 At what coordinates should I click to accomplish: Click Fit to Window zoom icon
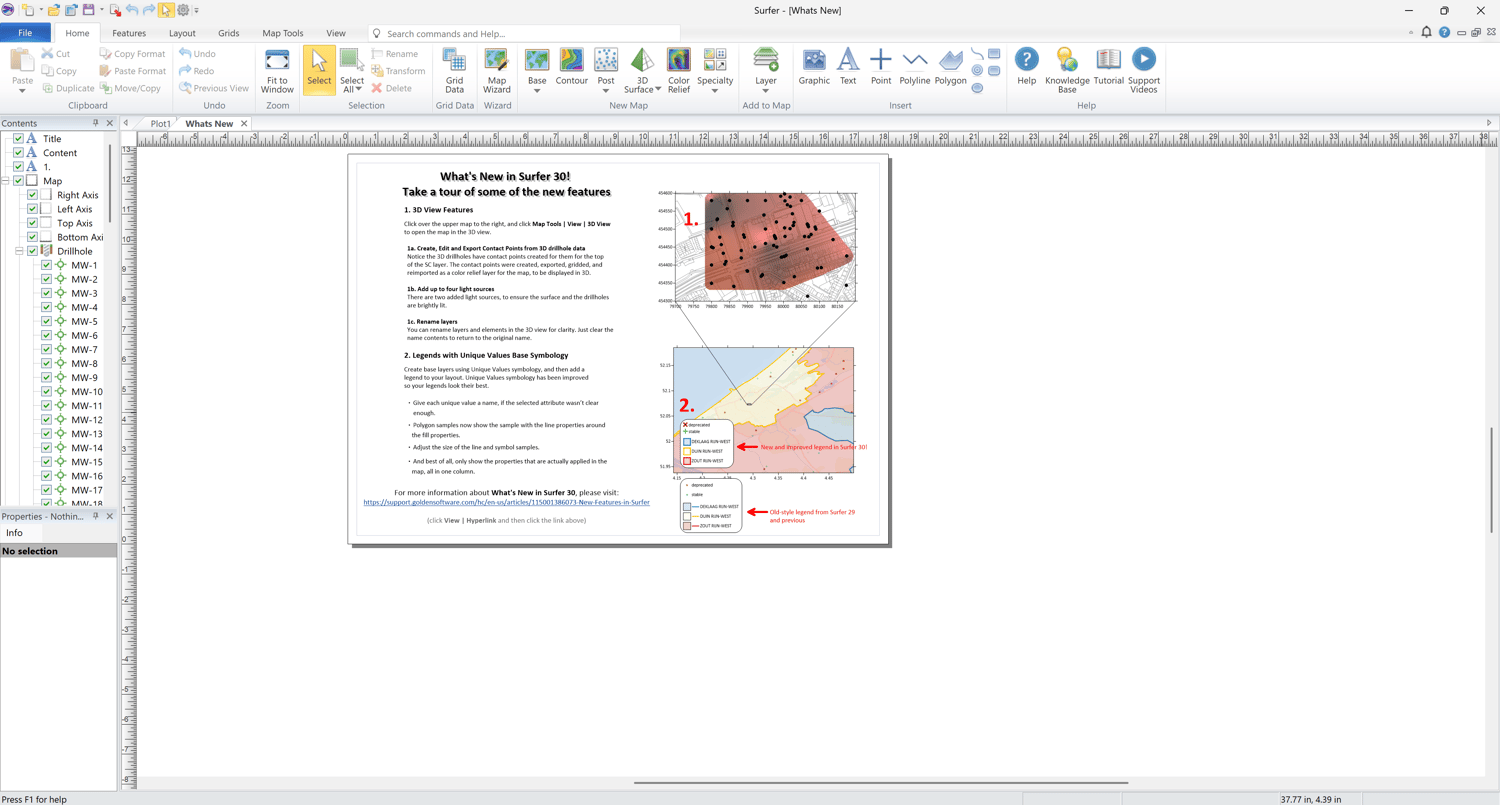[277, 69]
